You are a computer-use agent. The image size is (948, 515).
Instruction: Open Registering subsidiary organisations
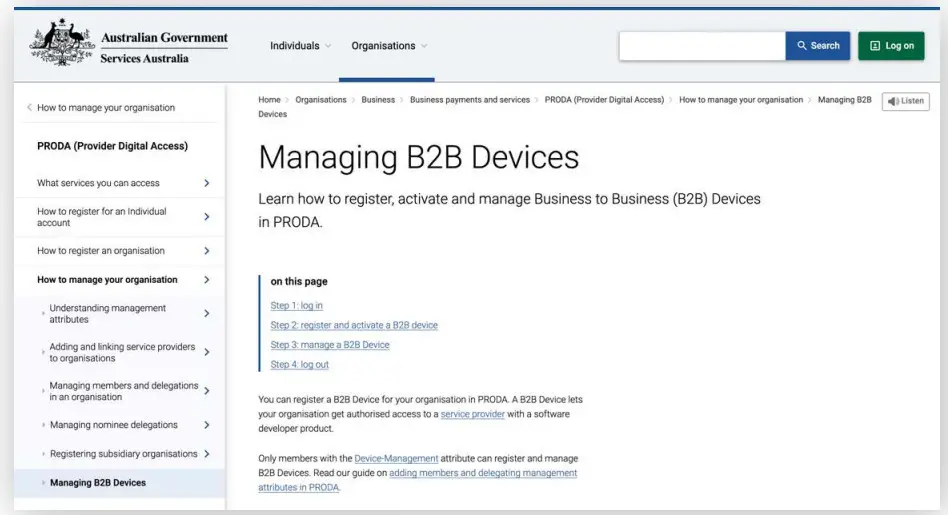pos(123,453)
